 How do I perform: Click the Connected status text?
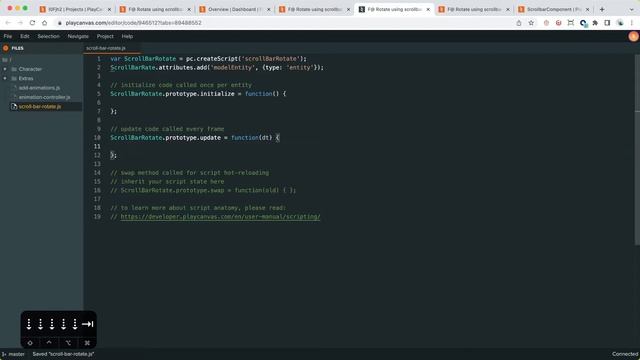625,354
